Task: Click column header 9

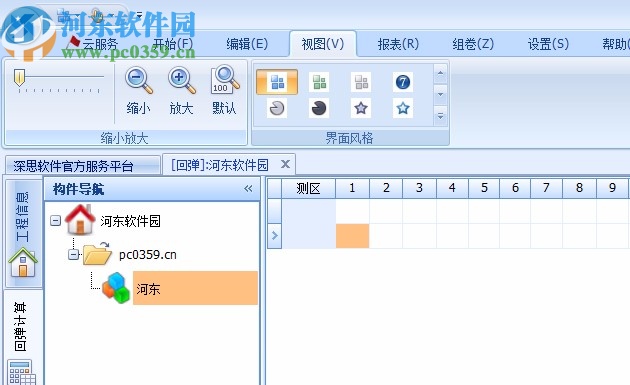Action: coord(613,188)
